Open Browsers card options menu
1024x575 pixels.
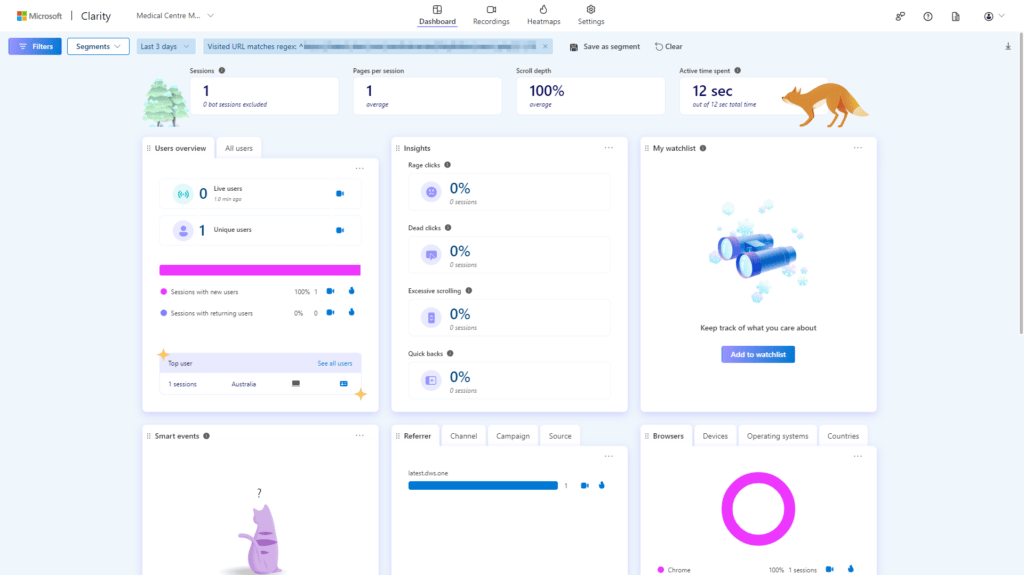(x=857, y=456)
